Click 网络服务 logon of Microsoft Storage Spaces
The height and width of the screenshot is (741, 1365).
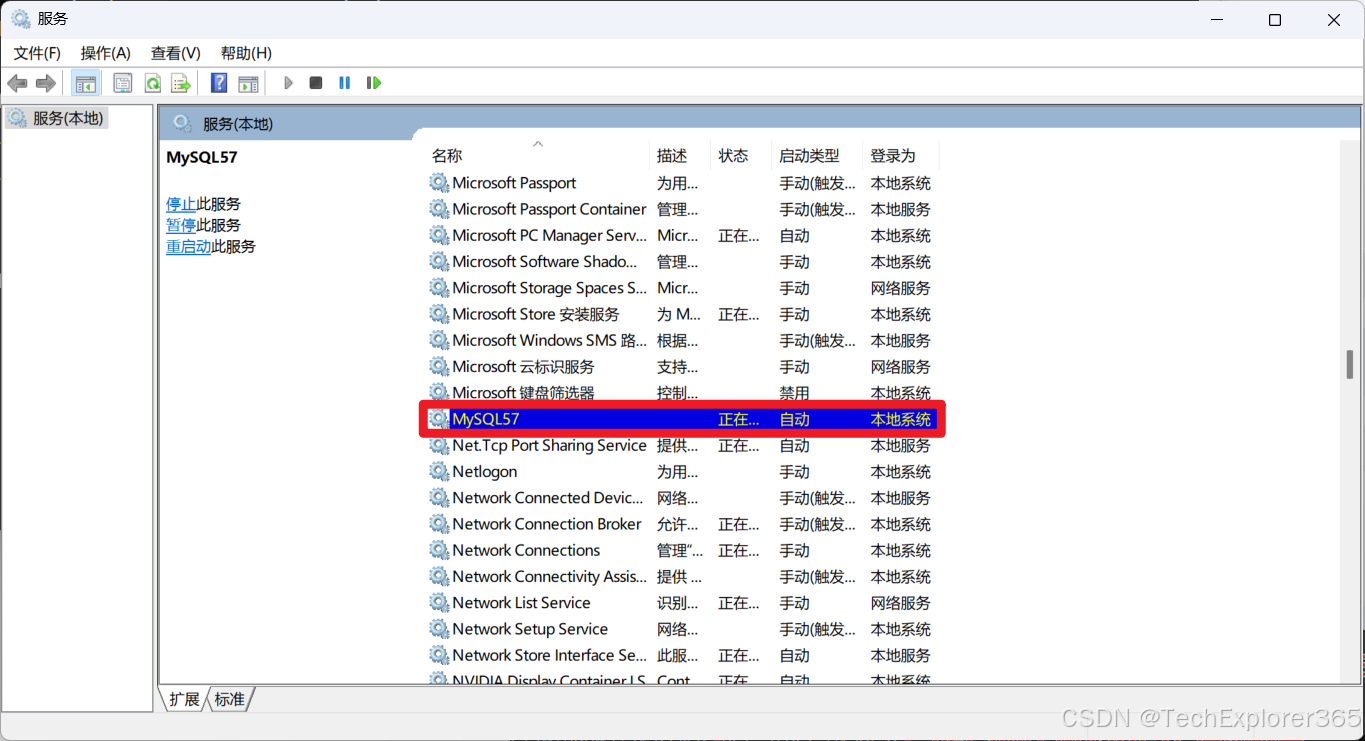click(900, 288)
